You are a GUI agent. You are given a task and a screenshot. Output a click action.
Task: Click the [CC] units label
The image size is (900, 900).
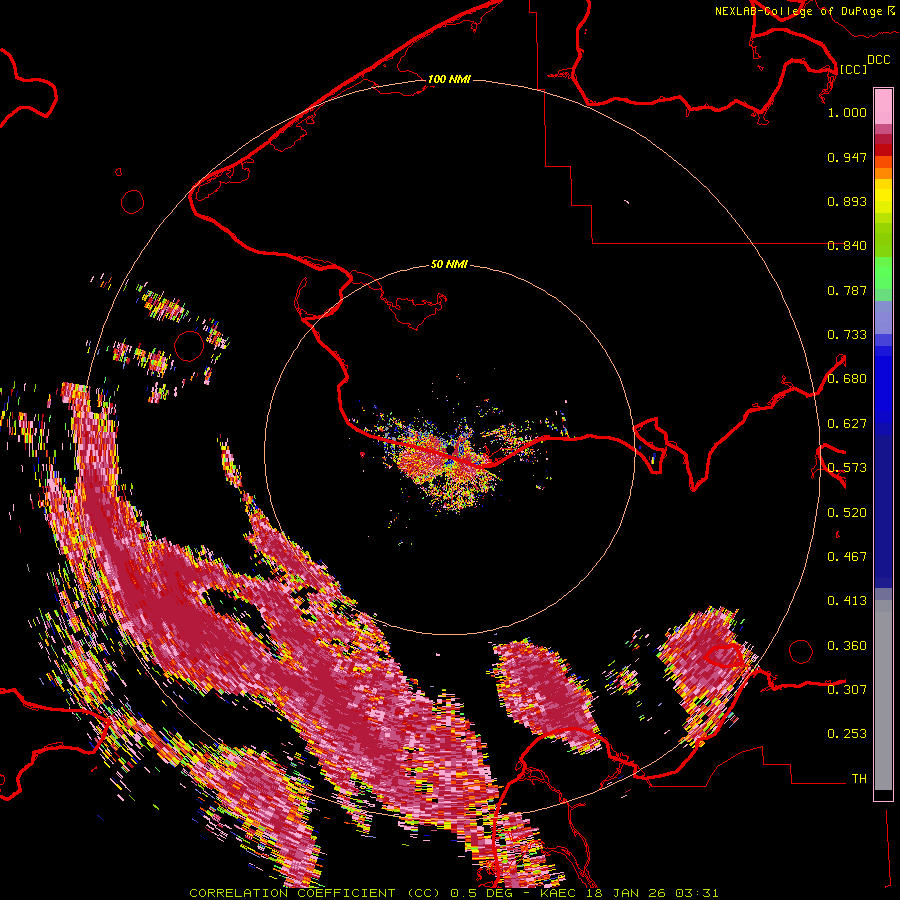tap(853, 69)
